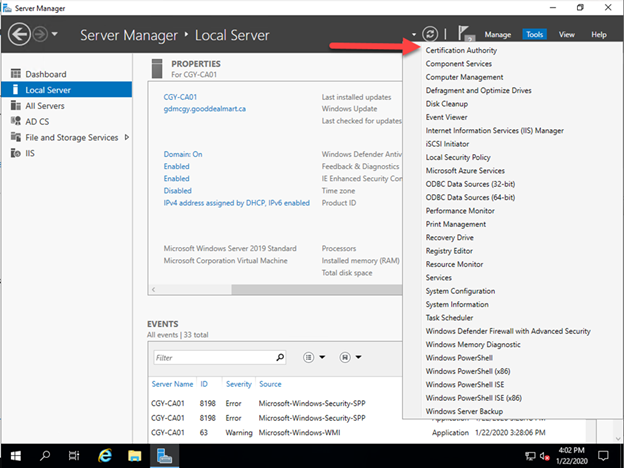Open Resource Monitor entry
624x468 pixels.
coord(454,264)
